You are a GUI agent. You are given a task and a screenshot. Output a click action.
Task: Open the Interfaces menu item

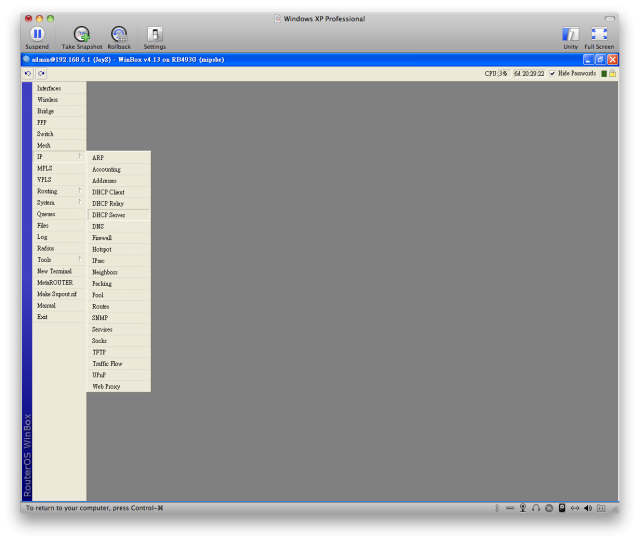point(59,88)
